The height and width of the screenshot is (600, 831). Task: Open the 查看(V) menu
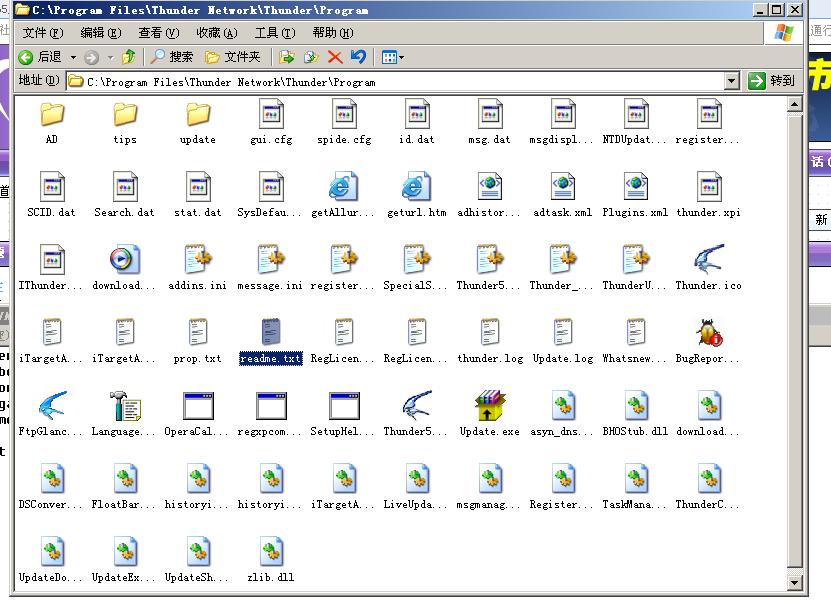[158, 33]
